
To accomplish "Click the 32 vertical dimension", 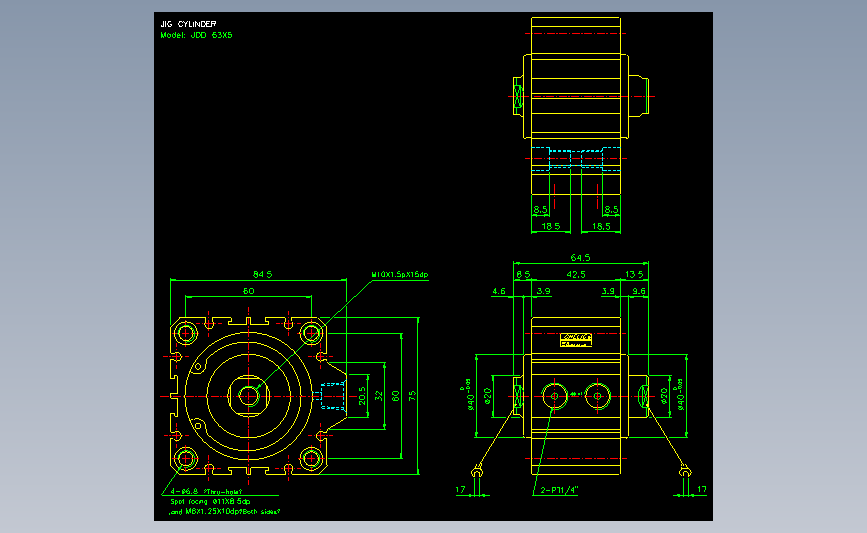I will coord(379,396).
